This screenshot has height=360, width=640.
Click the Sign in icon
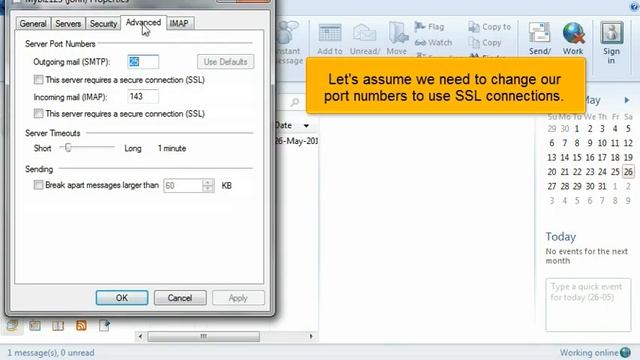tap(611, 33)
